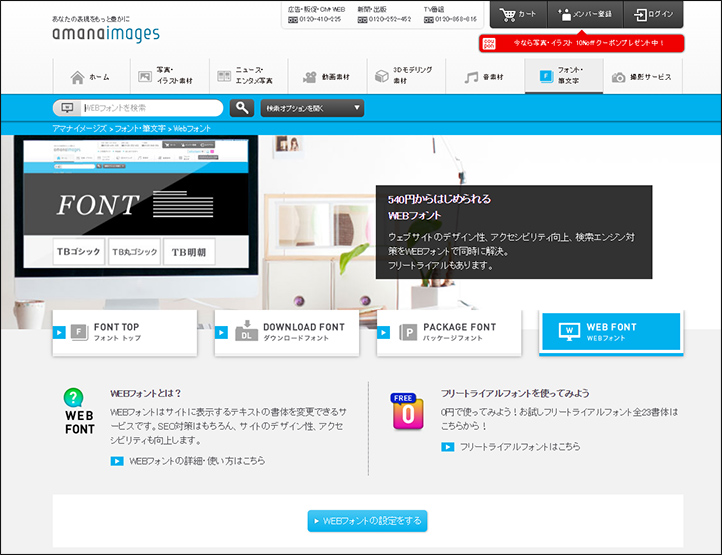
Task: Open the Photo & Illustration tab
Action: tap(169, 76)
